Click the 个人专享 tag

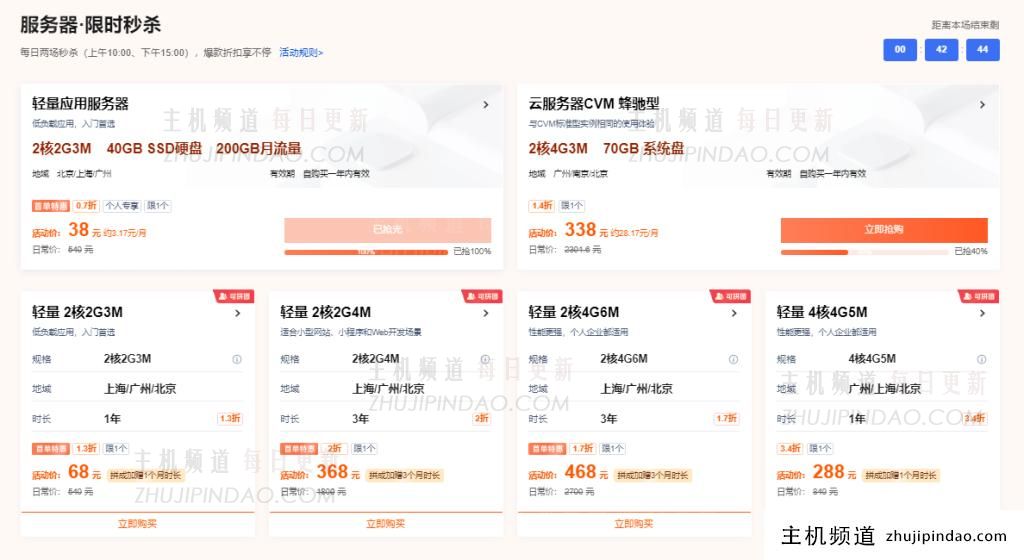pyautogui.click(x=122, y=206)
